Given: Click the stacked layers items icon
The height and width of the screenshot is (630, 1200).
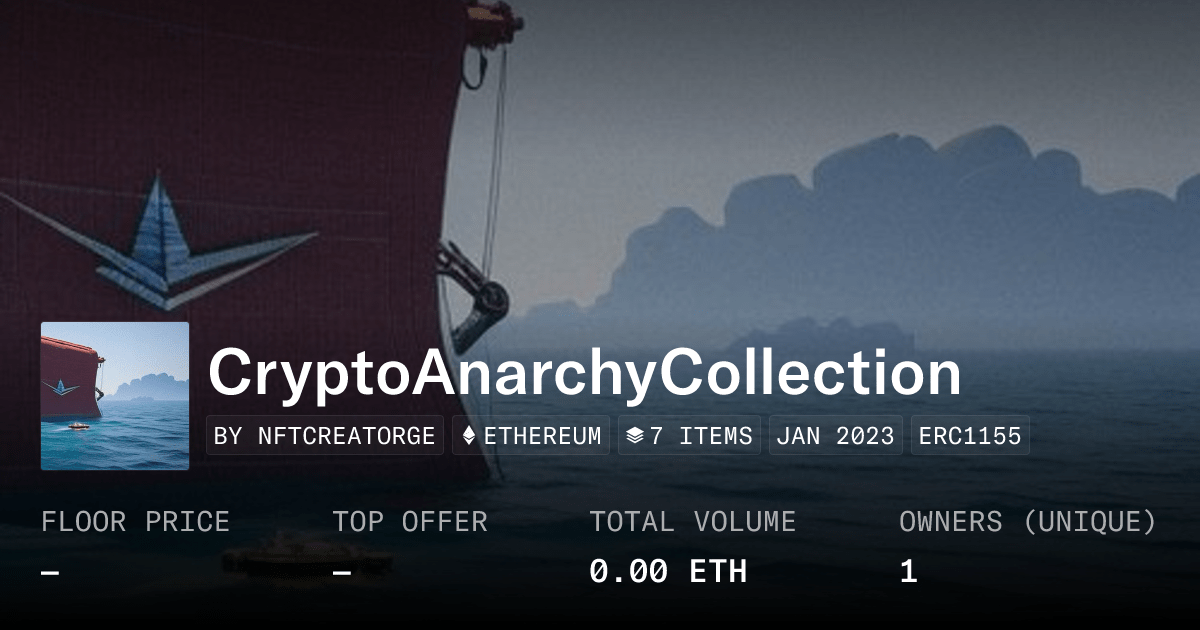Looking at the screenshot, I should point(634,436).
